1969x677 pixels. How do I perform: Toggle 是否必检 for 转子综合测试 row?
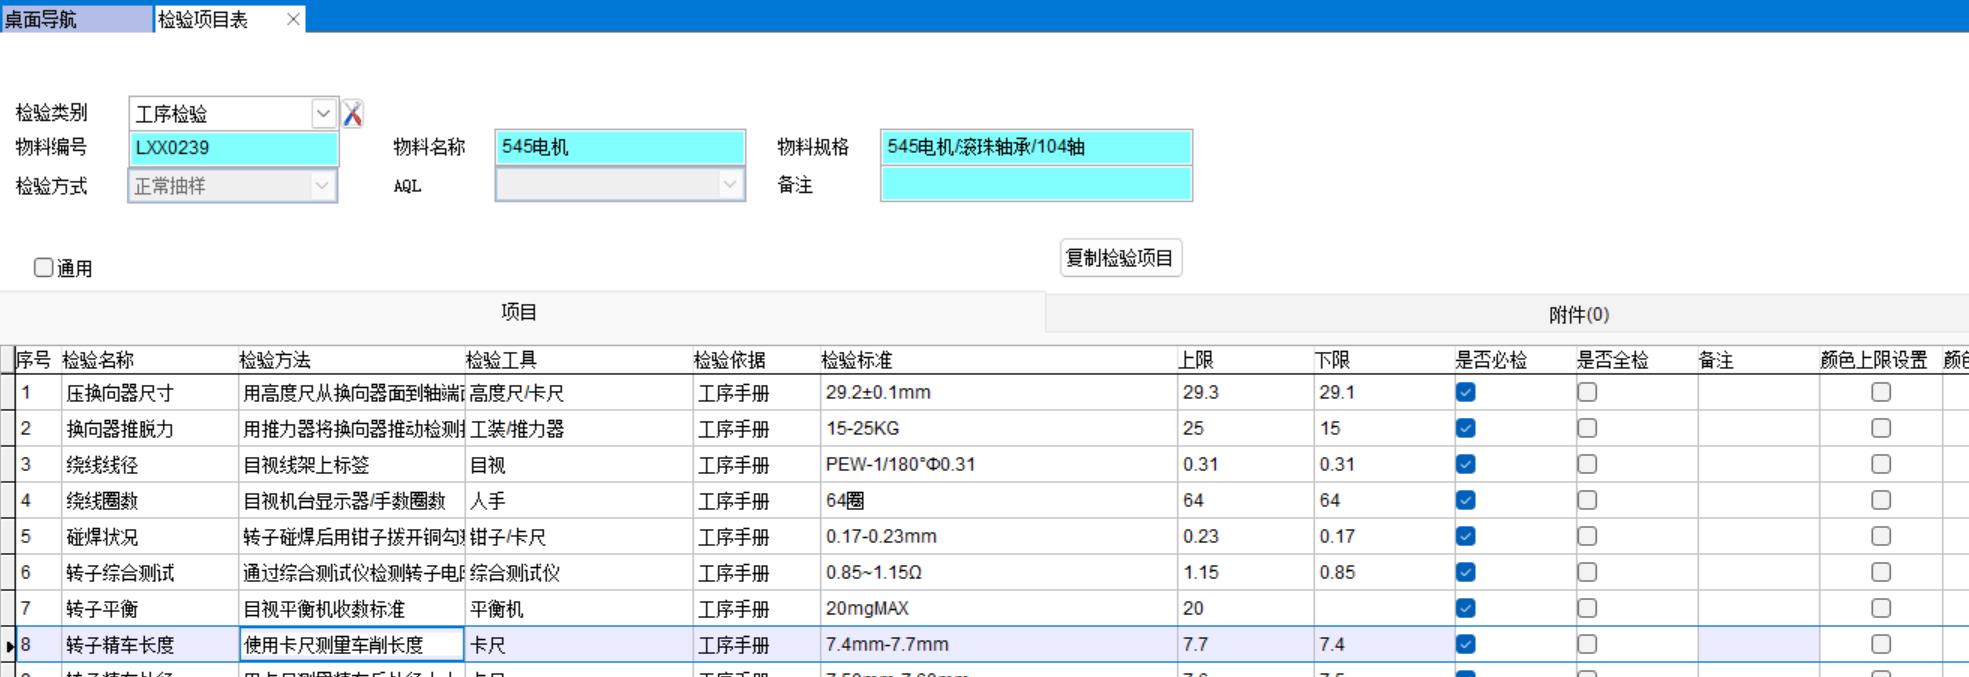point(1465,573)
